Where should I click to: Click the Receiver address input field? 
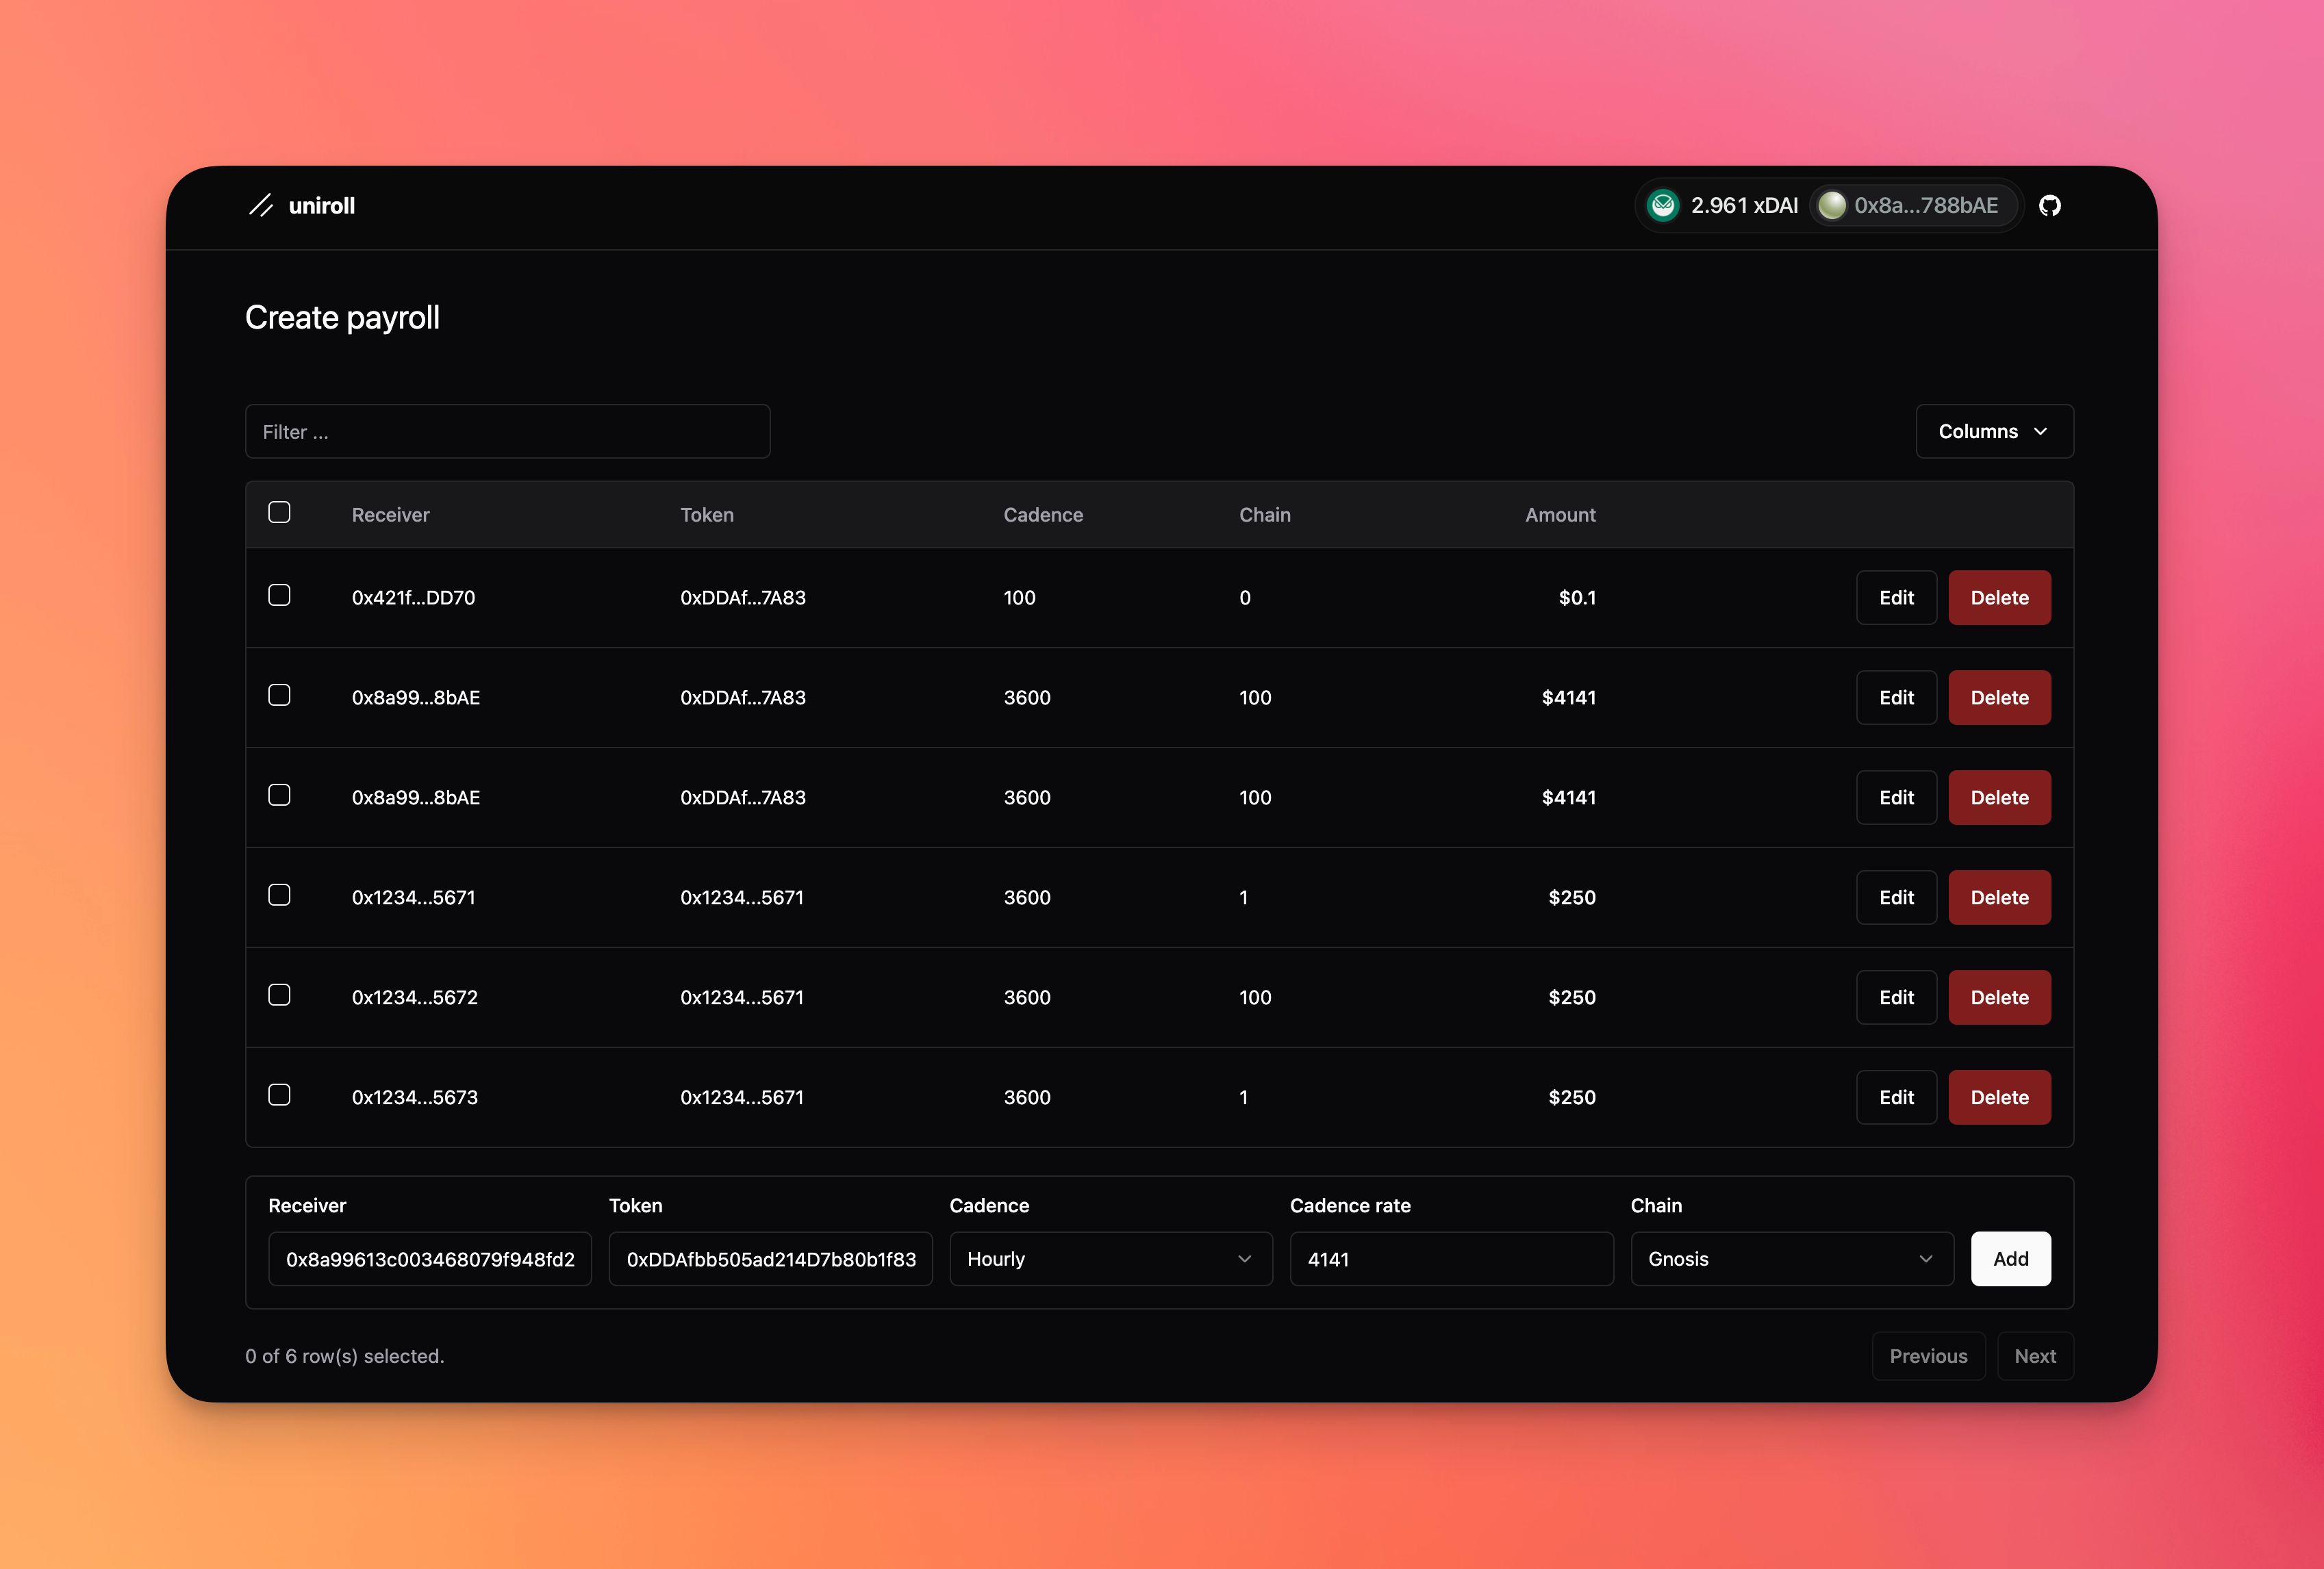430,1259
